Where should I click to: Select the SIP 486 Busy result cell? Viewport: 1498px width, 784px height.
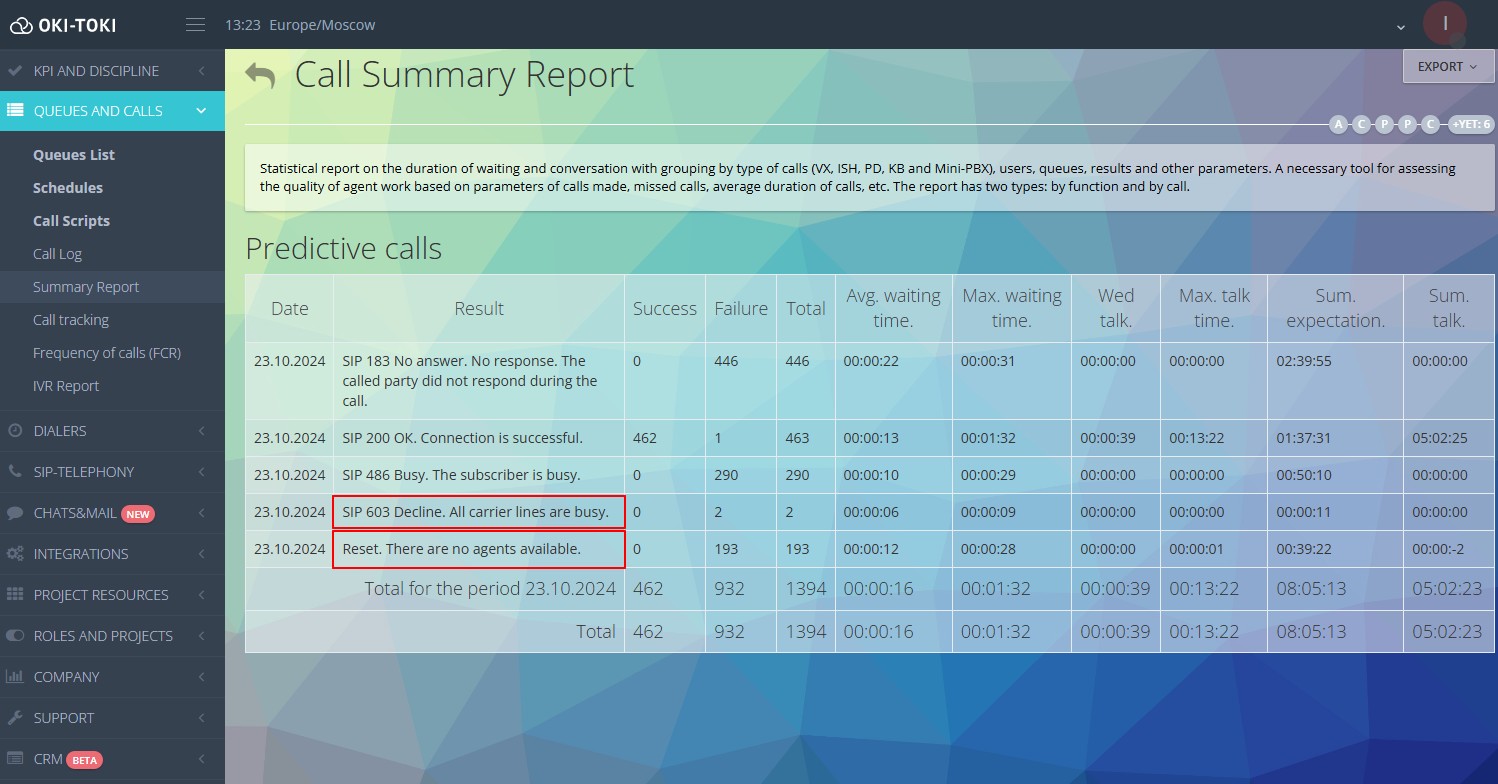coord(479,475)
